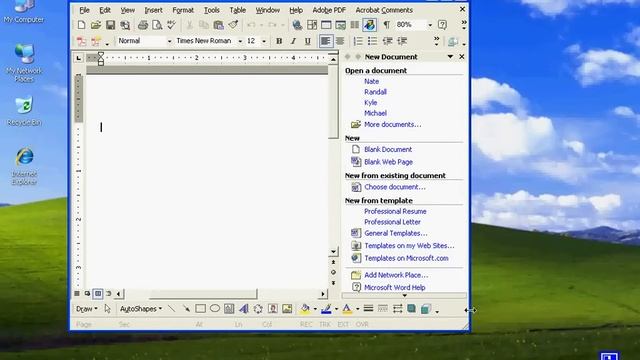
Task: Select the Oval drawing tool
Action: click(x=215, y=309)
